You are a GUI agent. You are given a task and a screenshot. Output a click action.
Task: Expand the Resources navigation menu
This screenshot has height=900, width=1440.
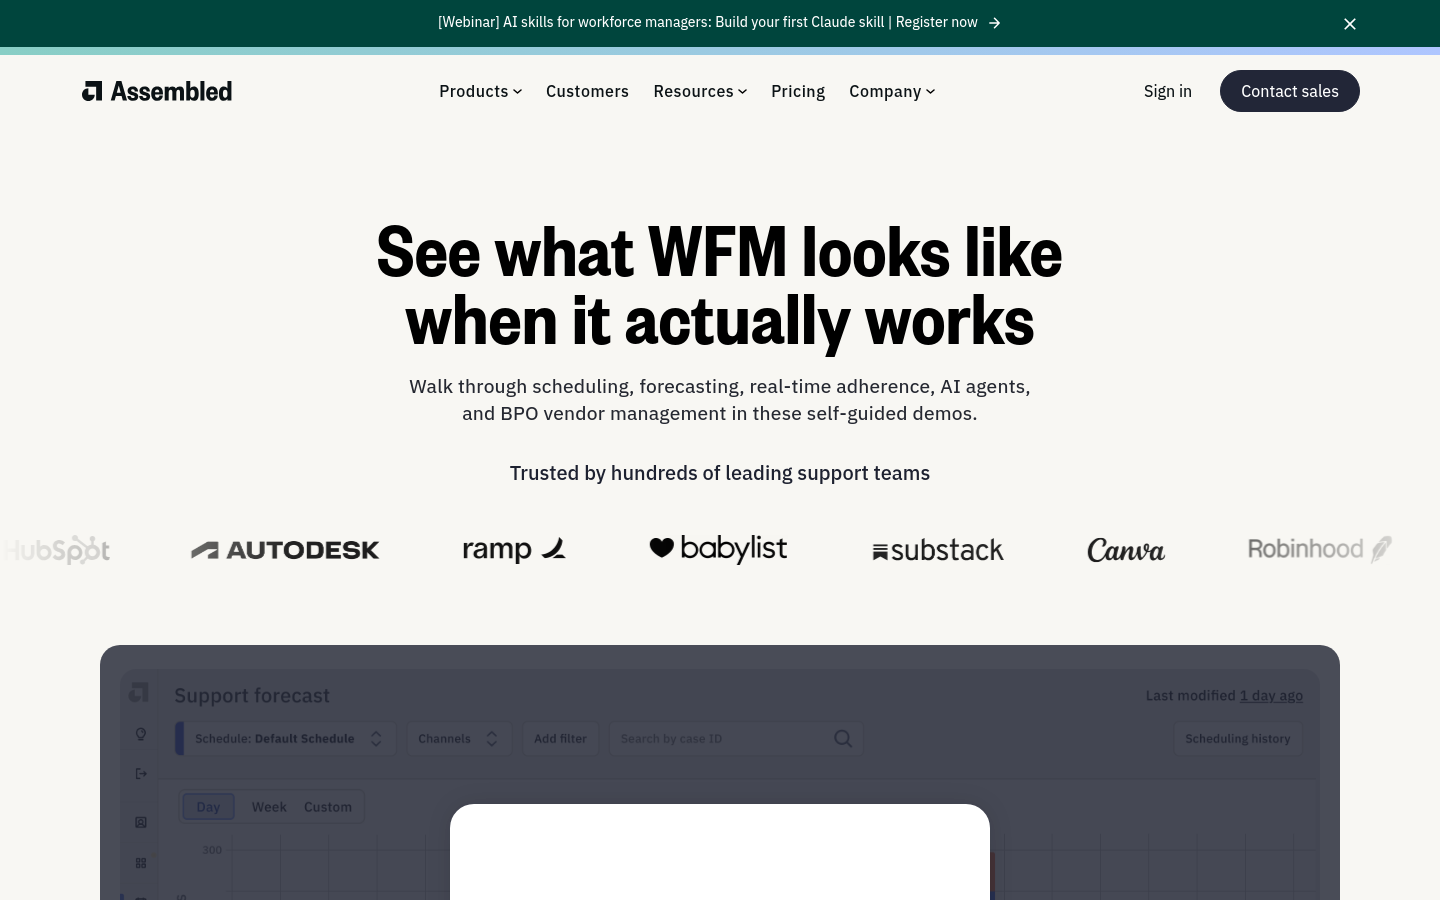point(700,91)
